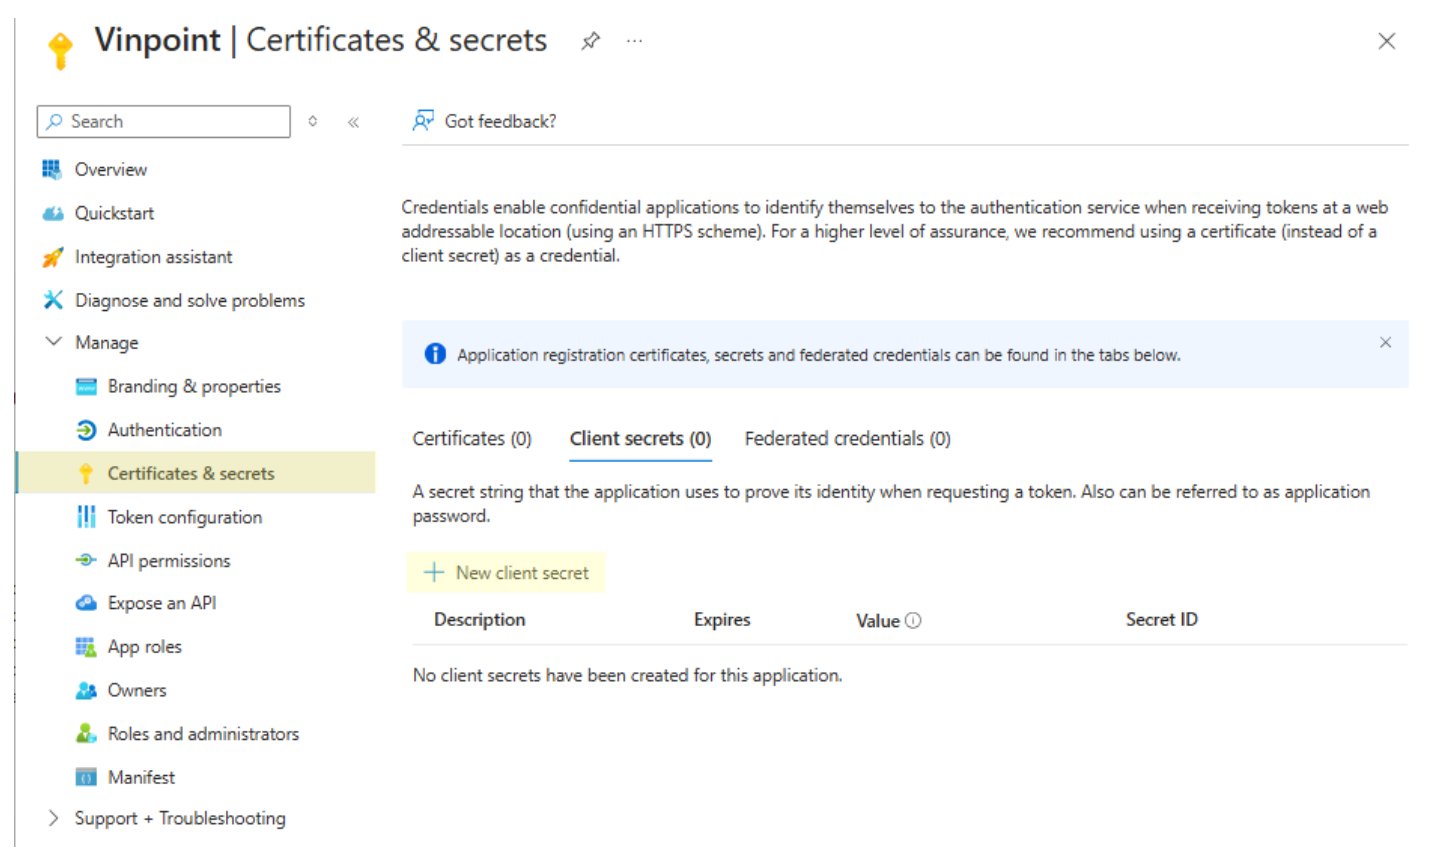Click the yellow key icon beside Vinpoint title
The width and height of the screenshot is (1448, 862).
click(60, 50)
